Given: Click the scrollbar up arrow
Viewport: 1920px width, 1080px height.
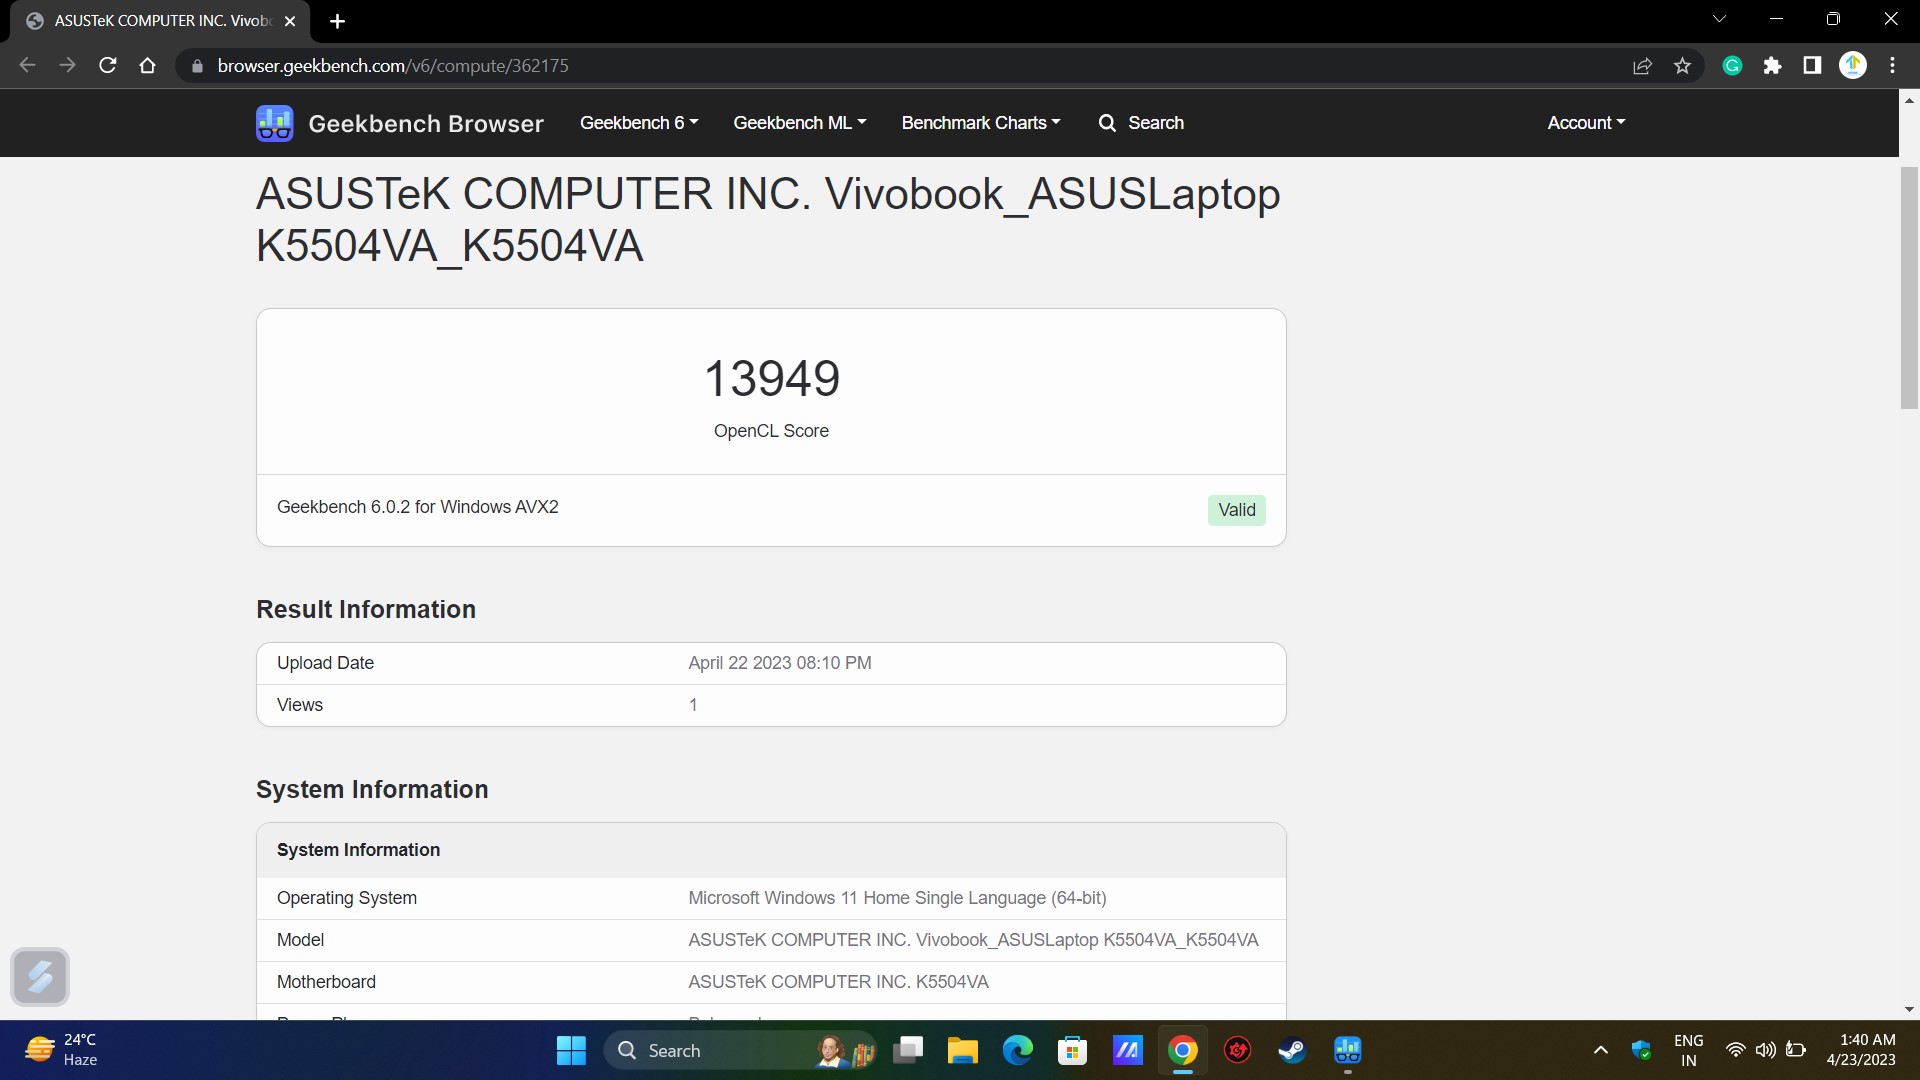Looking at the screenshot, I should click(x=1909, y=100).
